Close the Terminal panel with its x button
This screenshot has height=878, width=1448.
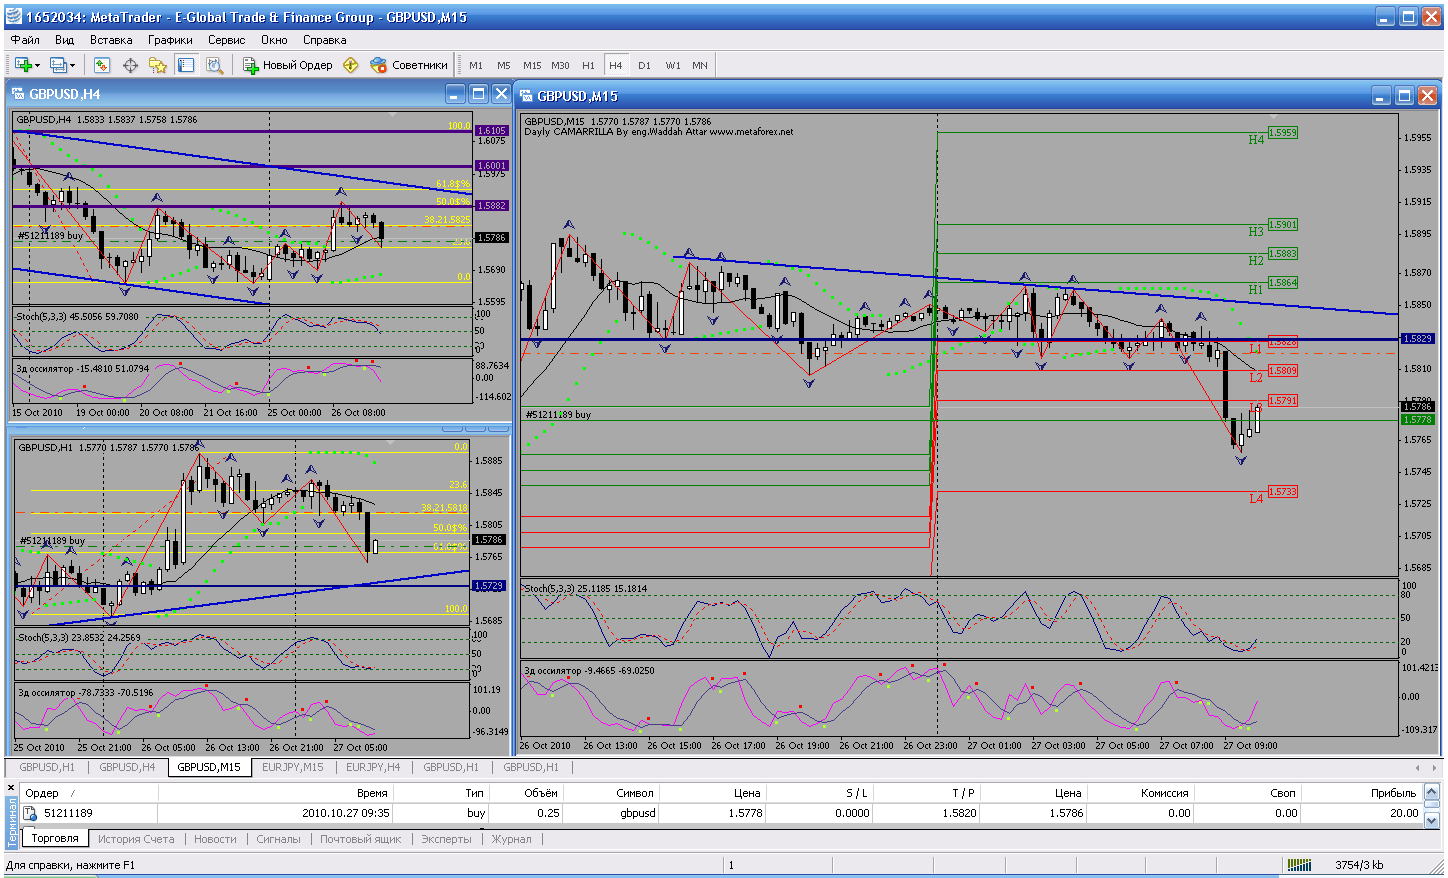pos(11,789)
